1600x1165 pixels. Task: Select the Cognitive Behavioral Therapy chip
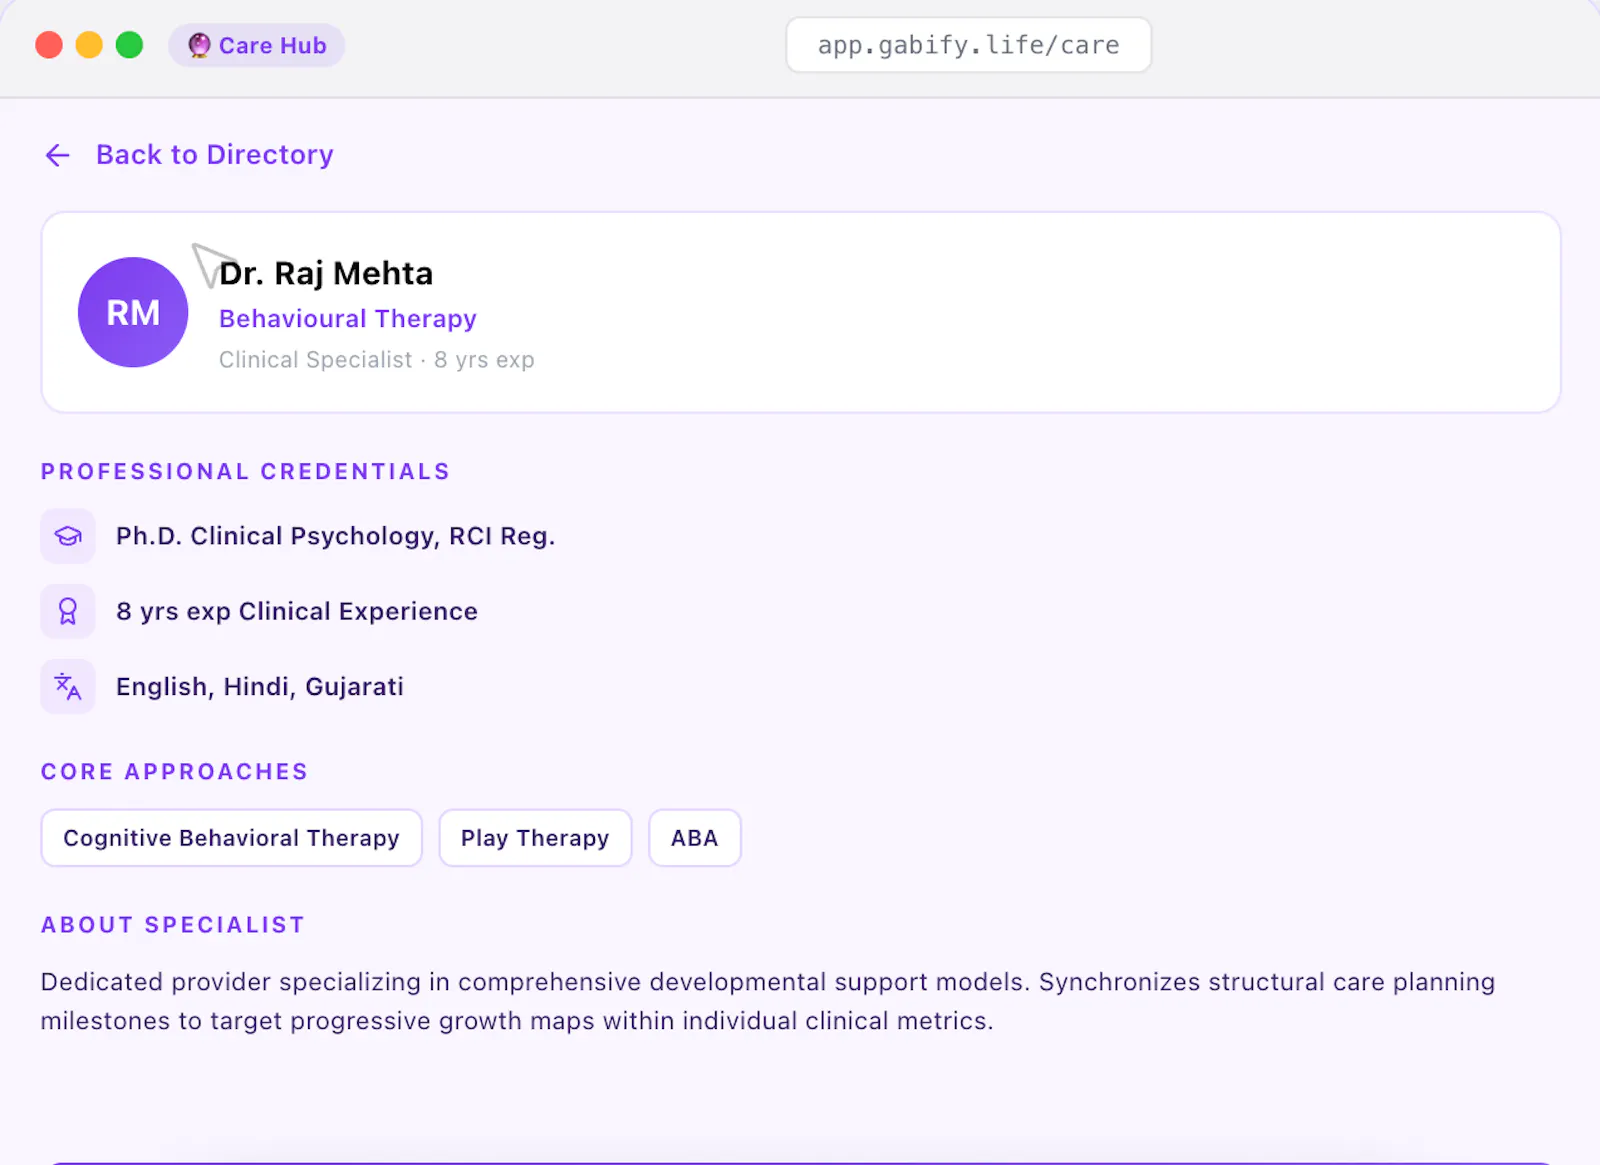(x=231, y=838)
